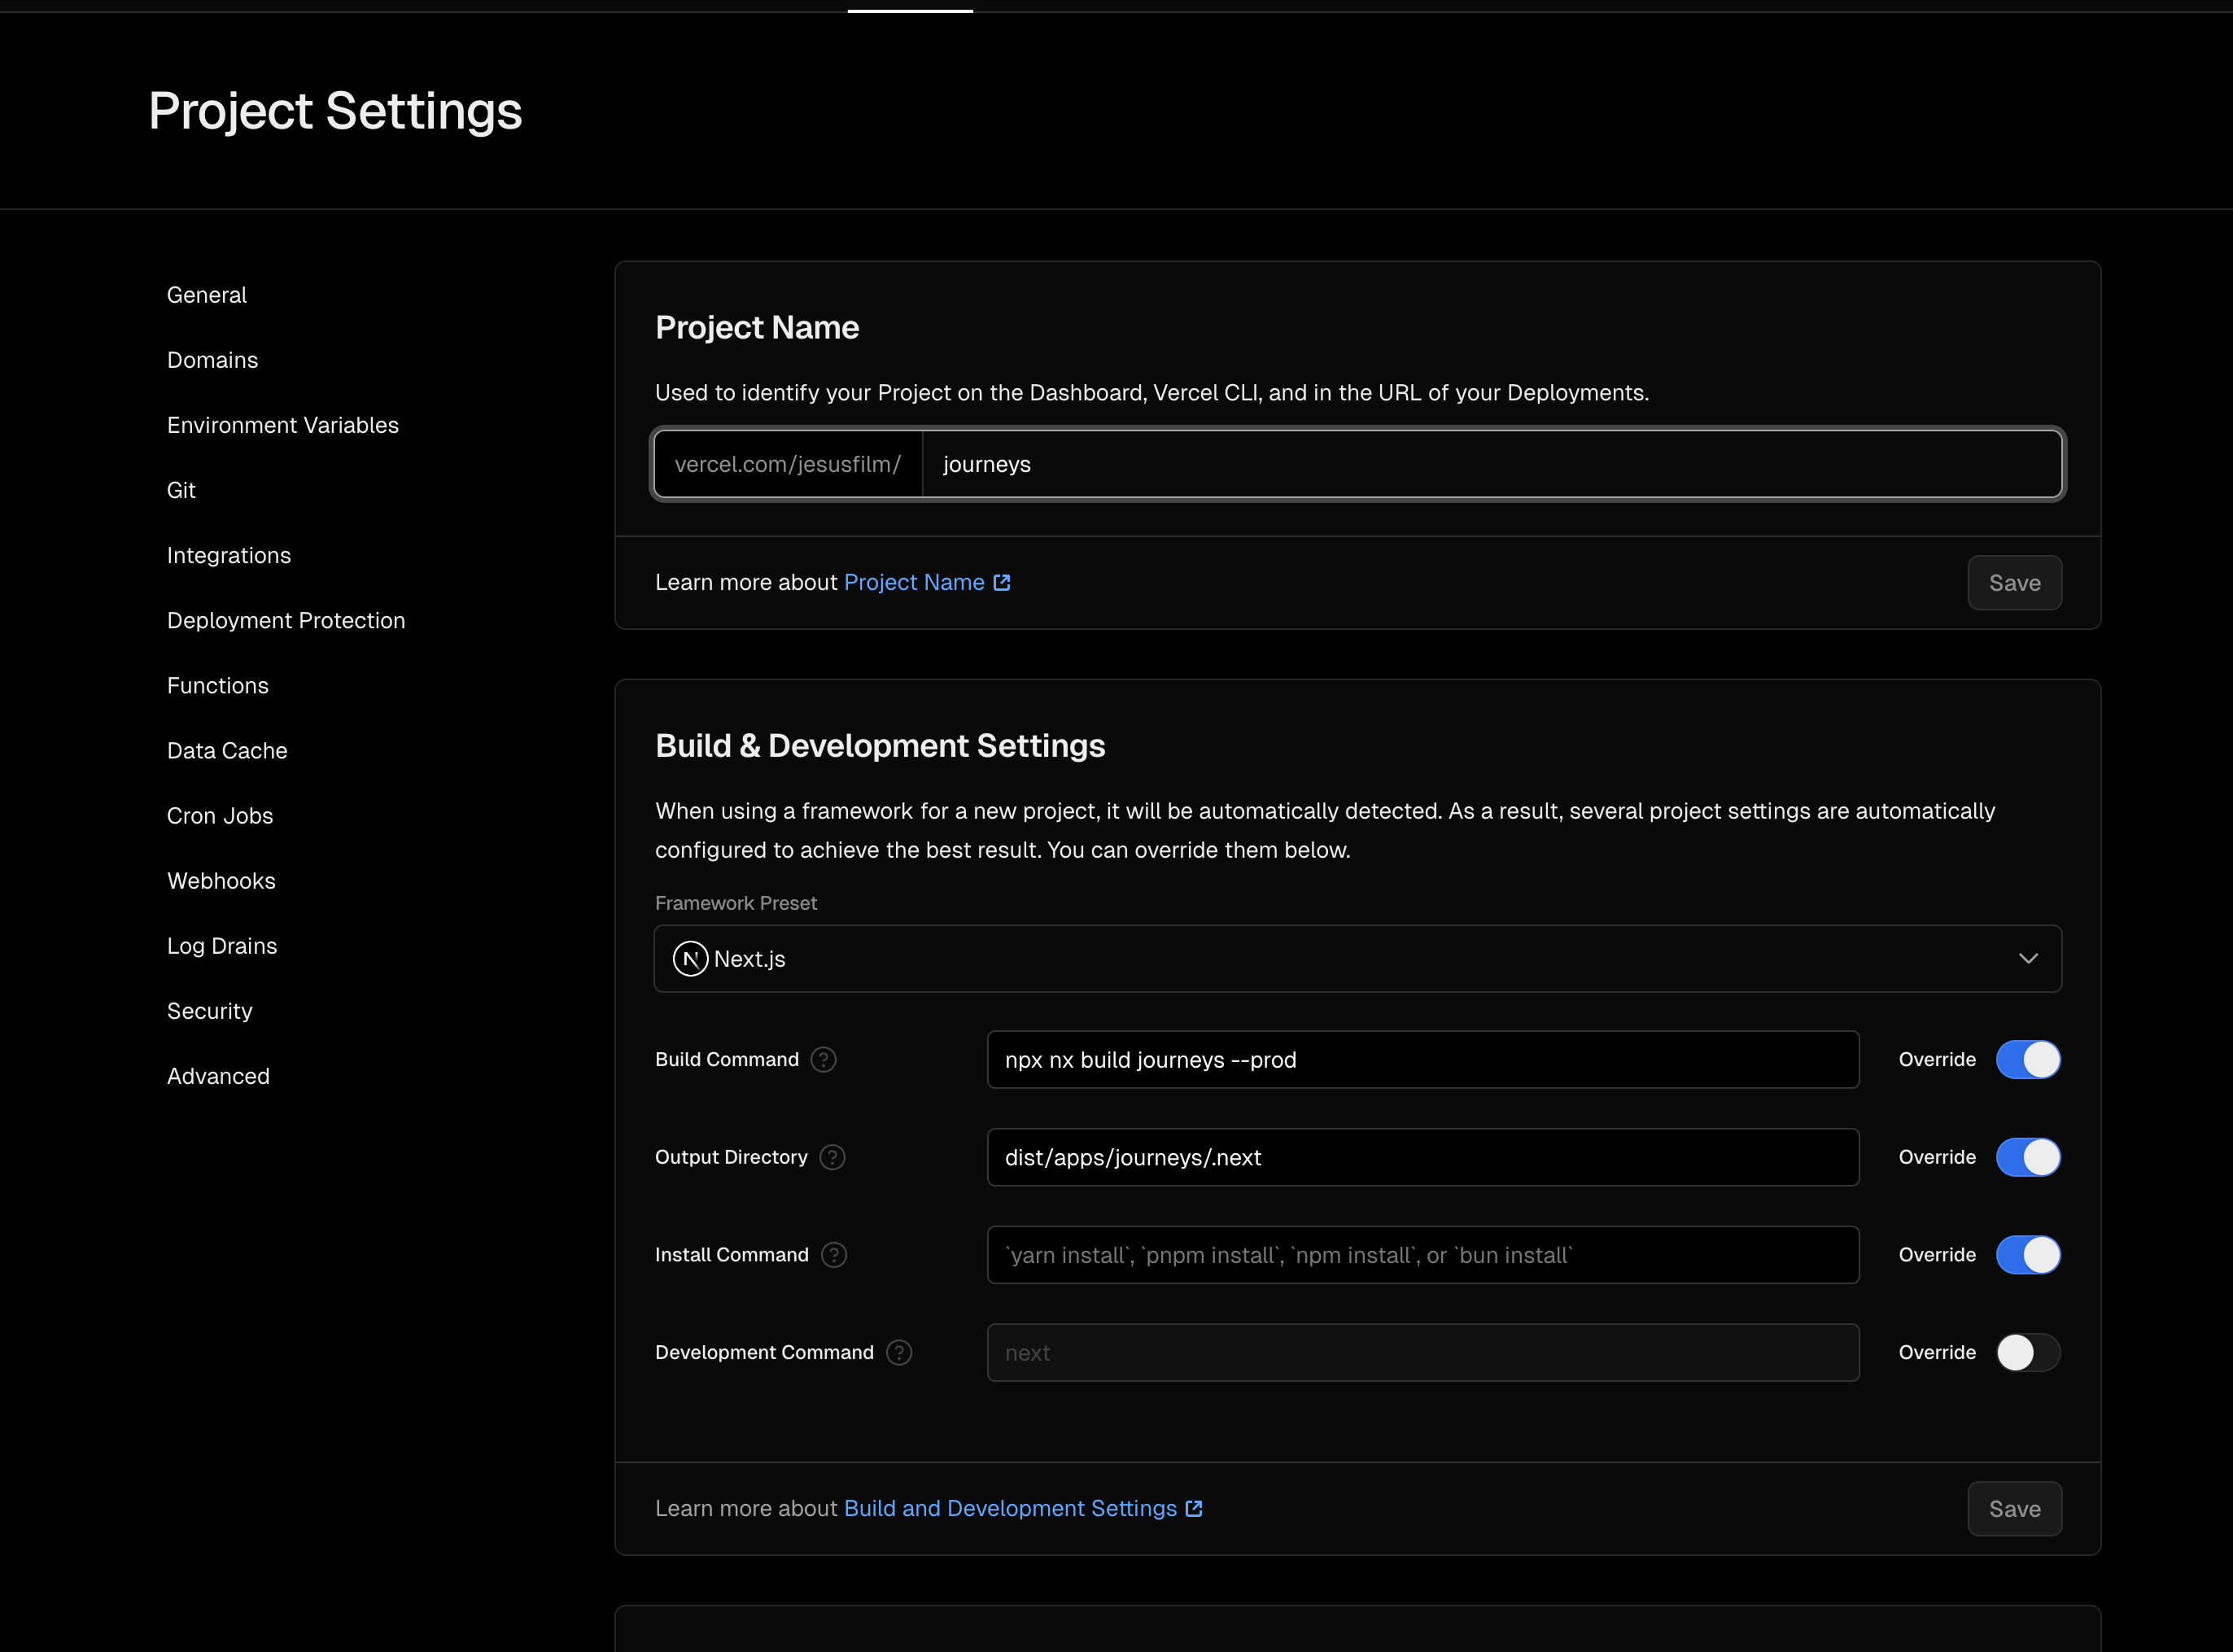The height and width of the screenshot is (1652, 2233).
Task: Open Environment Variables settings
Action: pyautogui.click(x=283, y=425)
